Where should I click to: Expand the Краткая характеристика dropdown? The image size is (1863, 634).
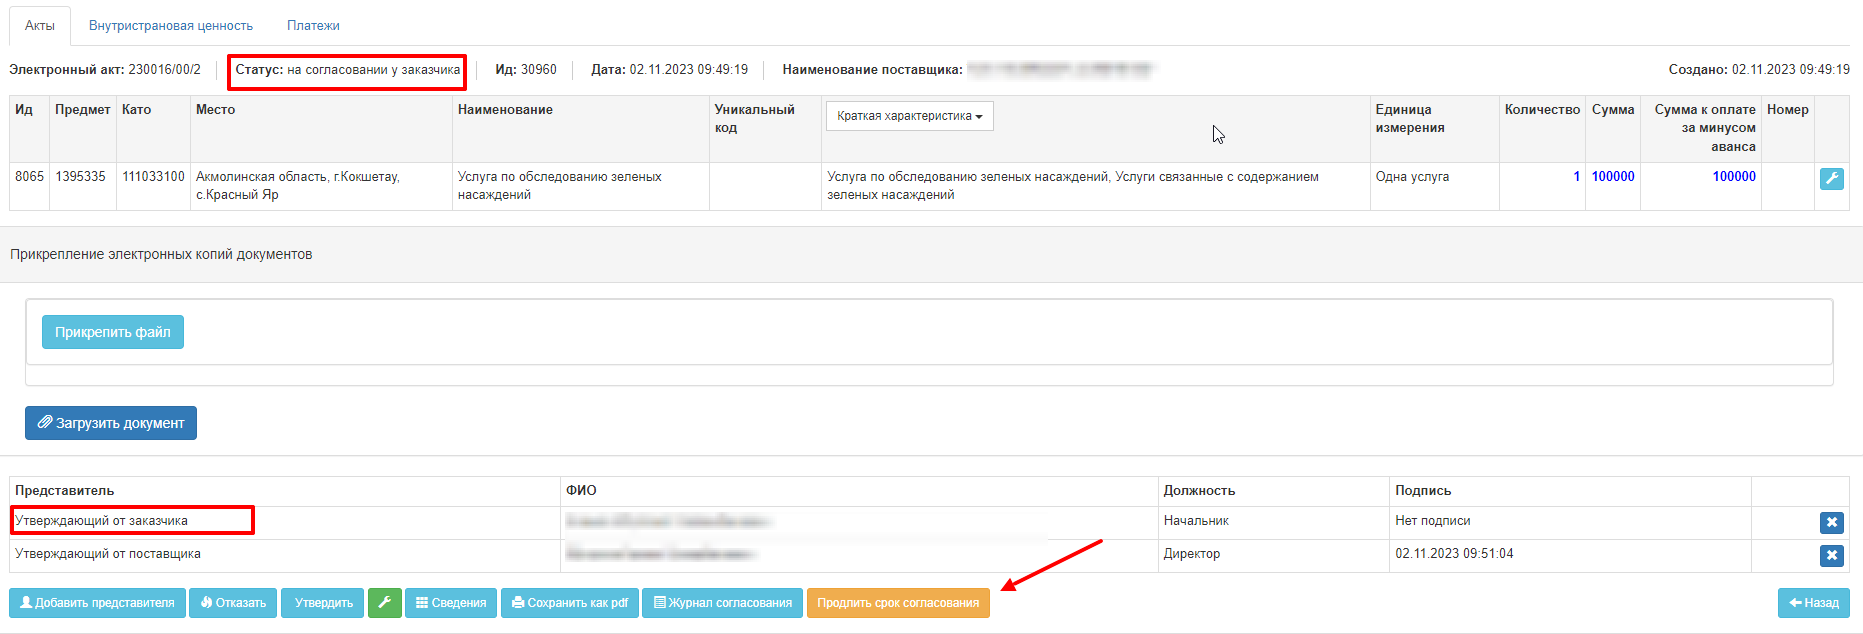pos(909,116)
